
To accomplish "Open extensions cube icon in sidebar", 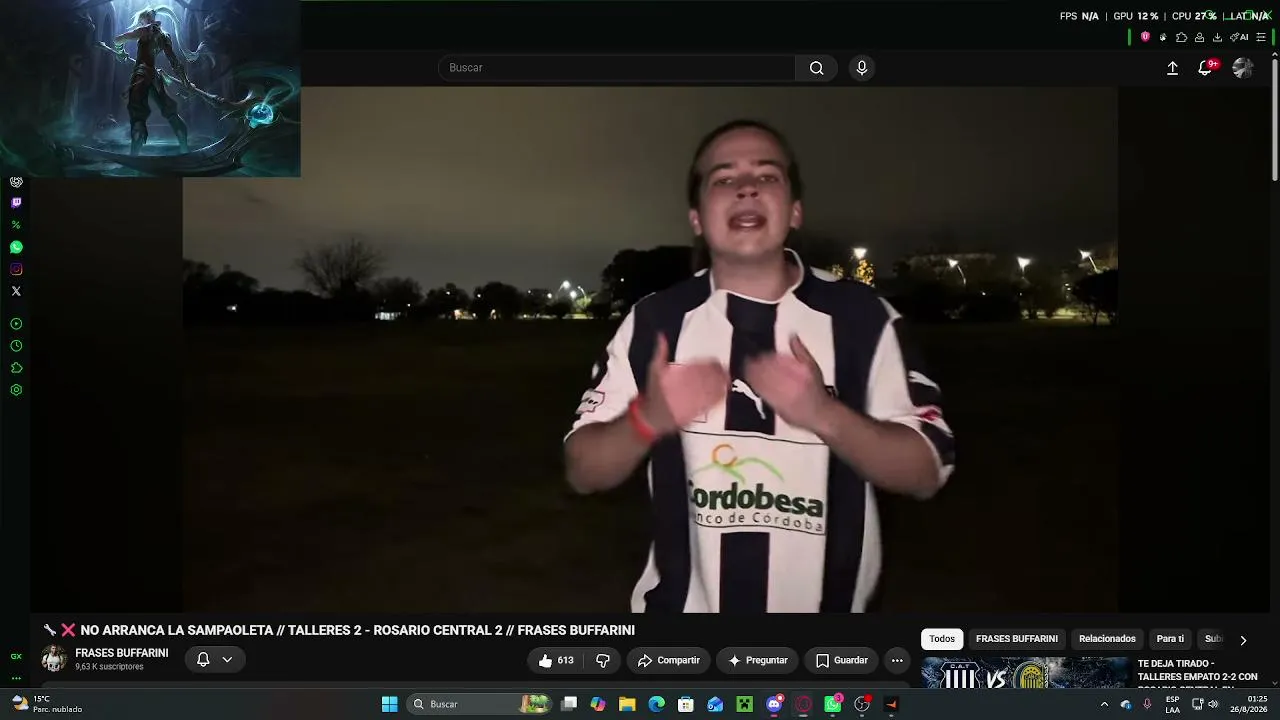I will coord(16,368).
